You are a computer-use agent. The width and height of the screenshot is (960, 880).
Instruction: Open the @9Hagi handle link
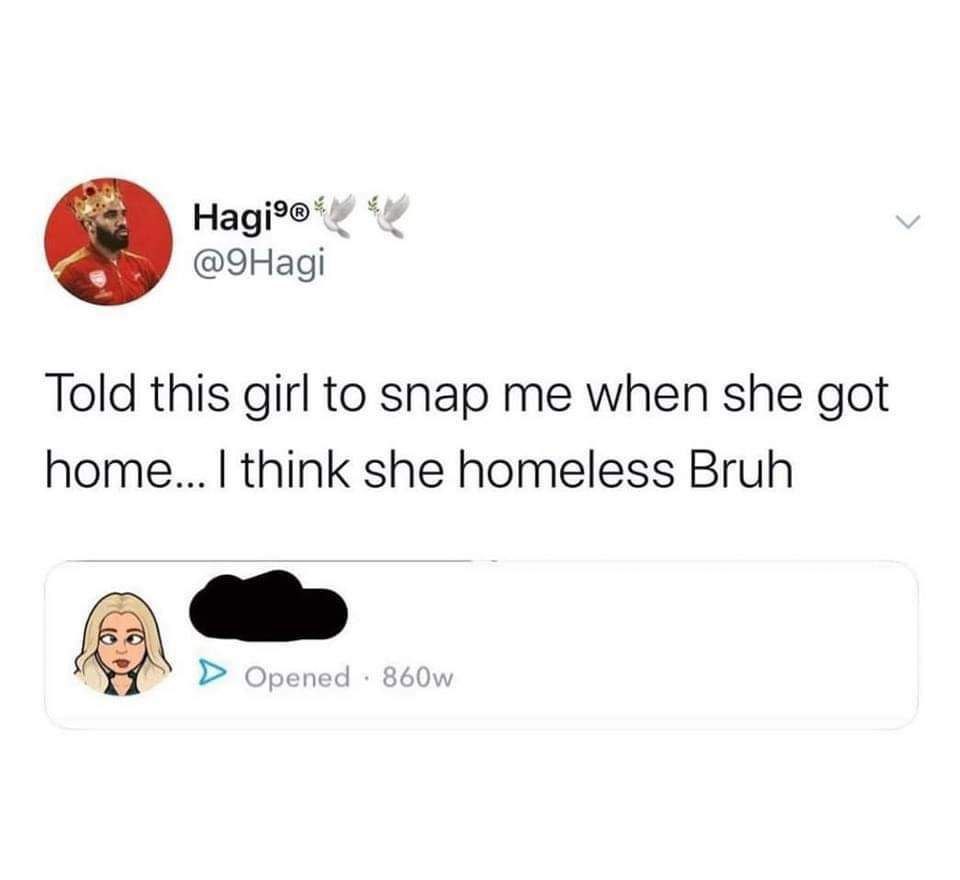258,263
